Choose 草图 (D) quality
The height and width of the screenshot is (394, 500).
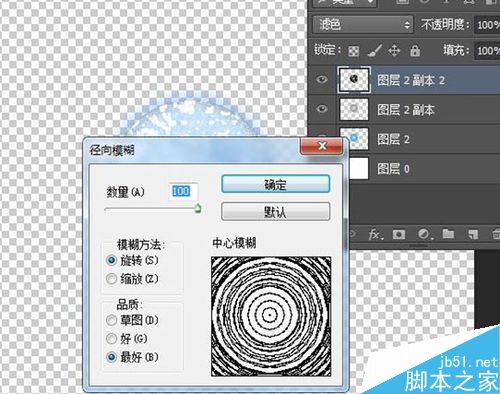(x=112, y=321)
